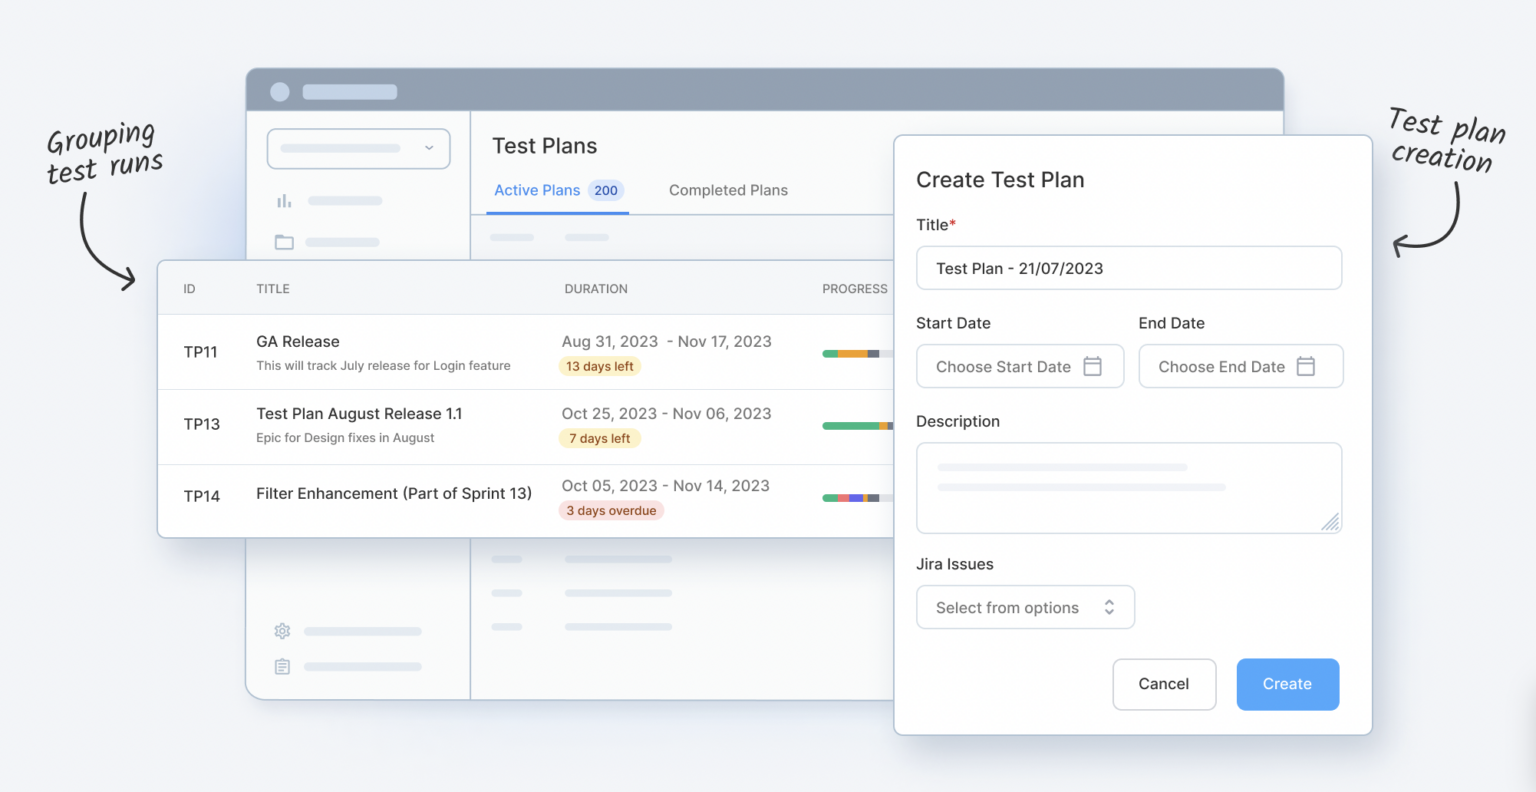This screenshot has height=792, width=1536.
Task: Click the bar chart icon in the sidebar
Action: [x=283, y=200]
